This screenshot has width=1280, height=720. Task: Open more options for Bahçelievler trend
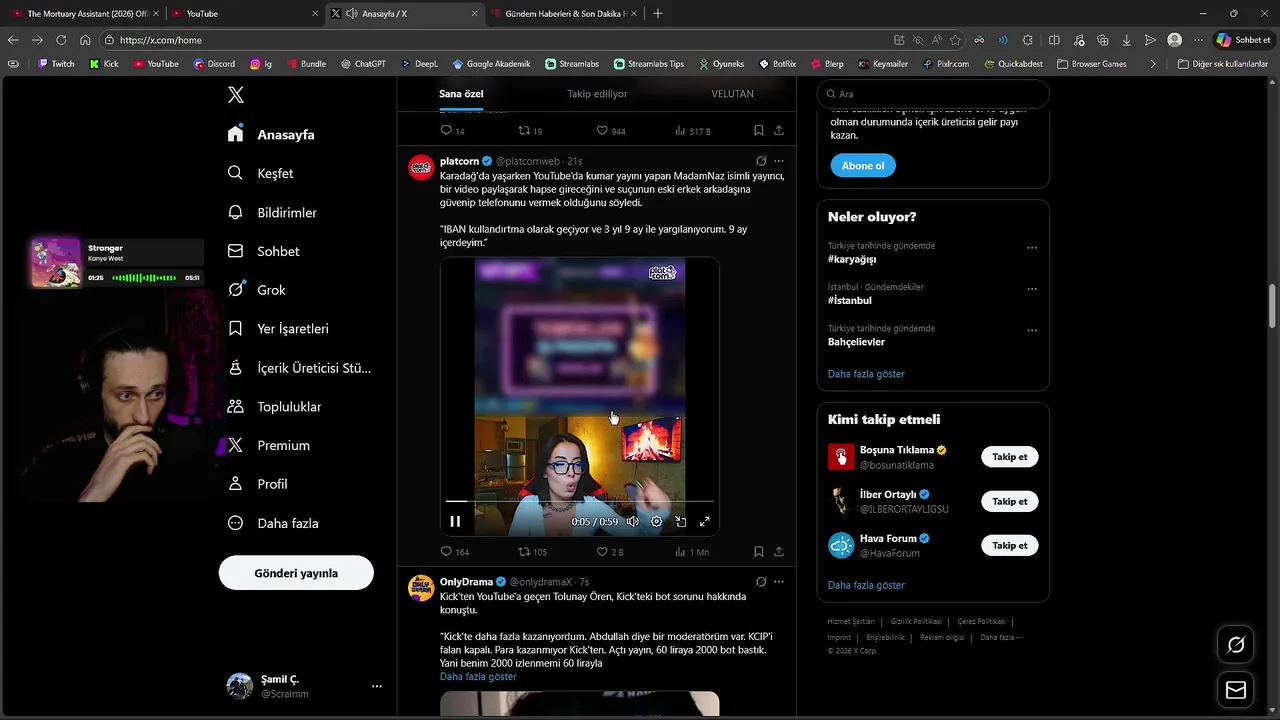[x=1032, y=330]
